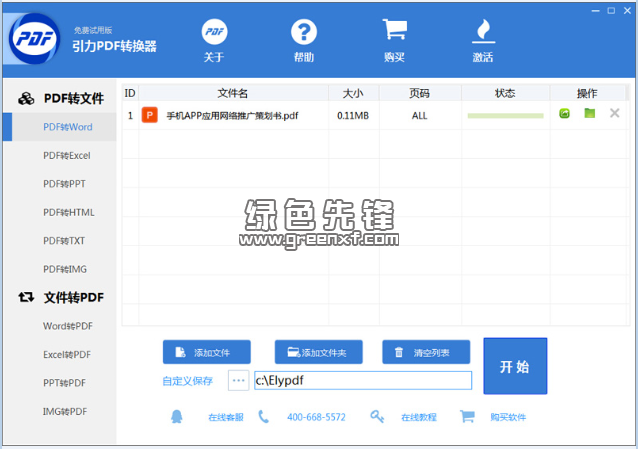Click the cart icon beside 购买软件
The image size is (638, 449).
tap(467, 416)
